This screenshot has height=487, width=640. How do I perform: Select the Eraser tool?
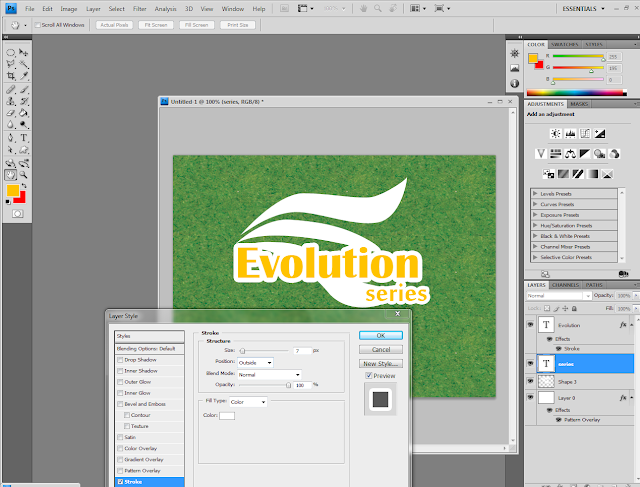[x=11, y=113]
